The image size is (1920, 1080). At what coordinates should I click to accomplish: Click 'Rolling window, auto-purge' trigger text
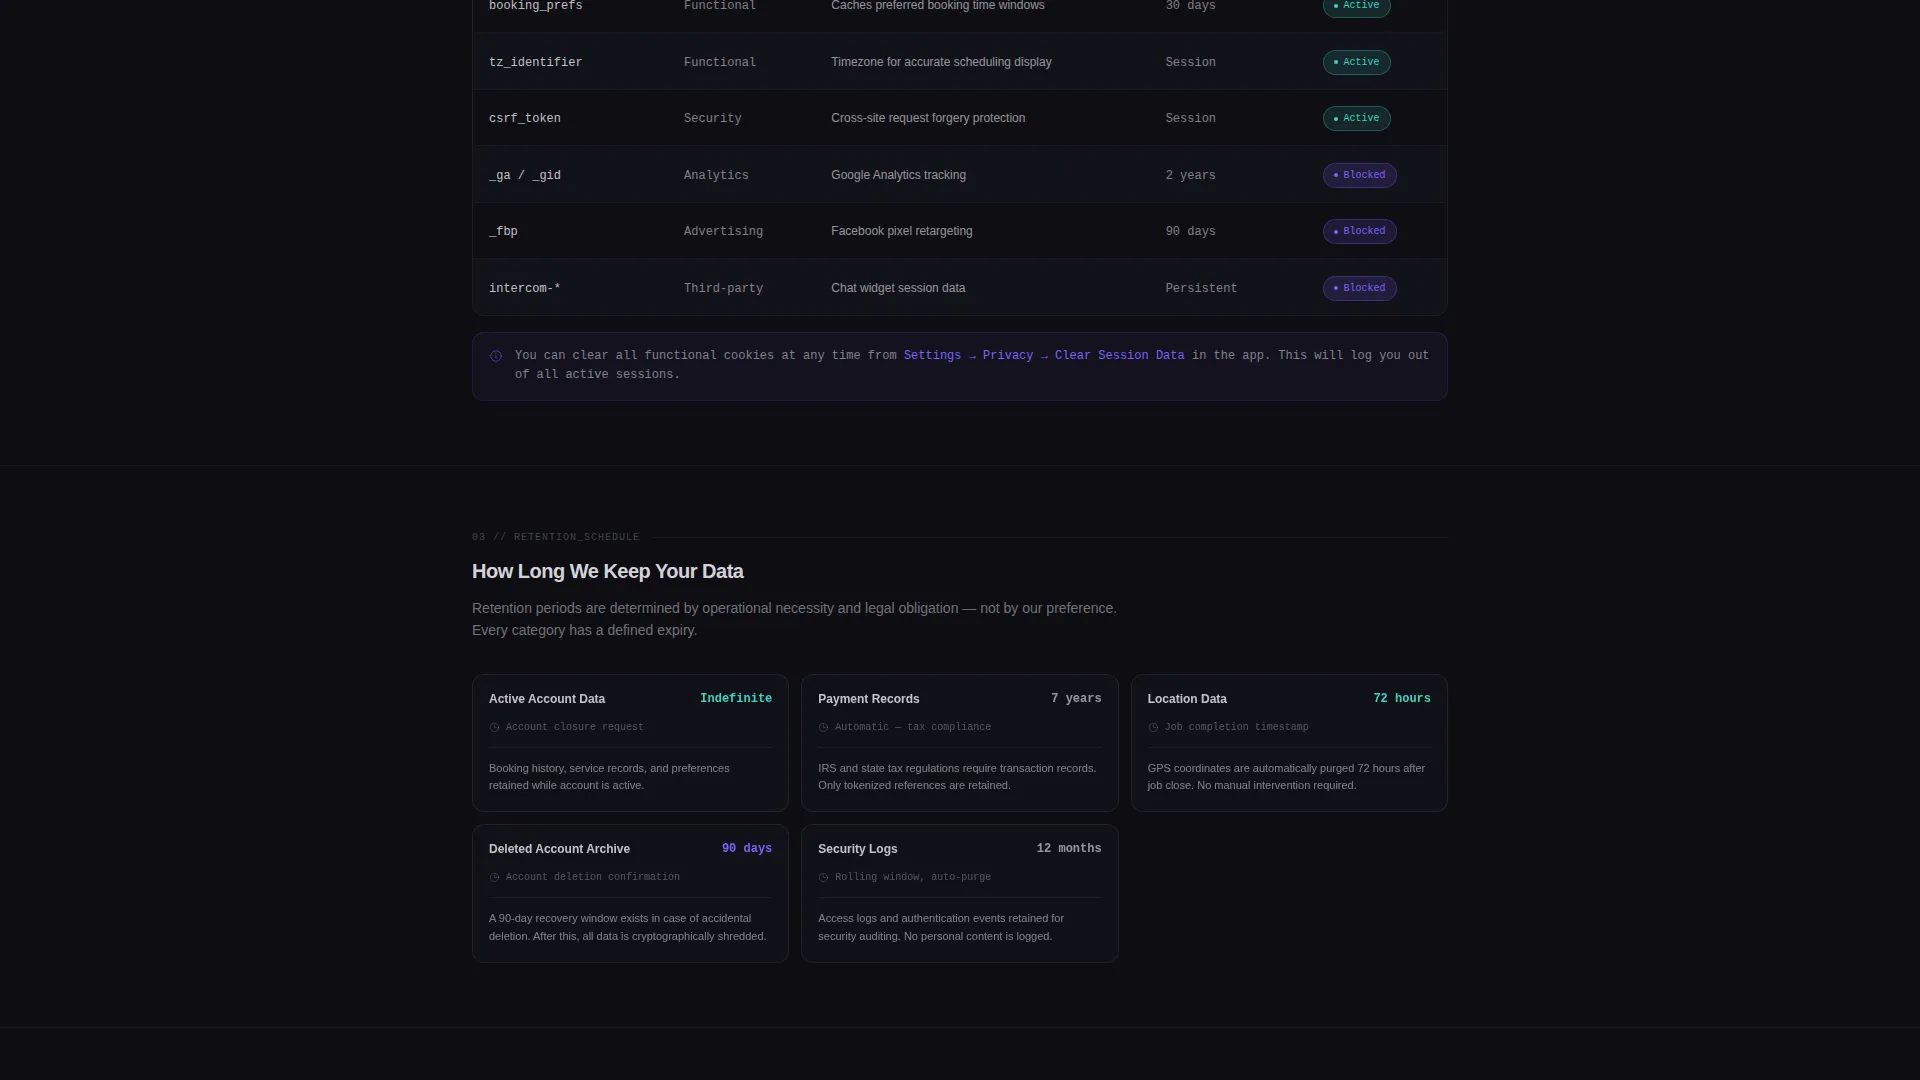[x=912, y=877]
